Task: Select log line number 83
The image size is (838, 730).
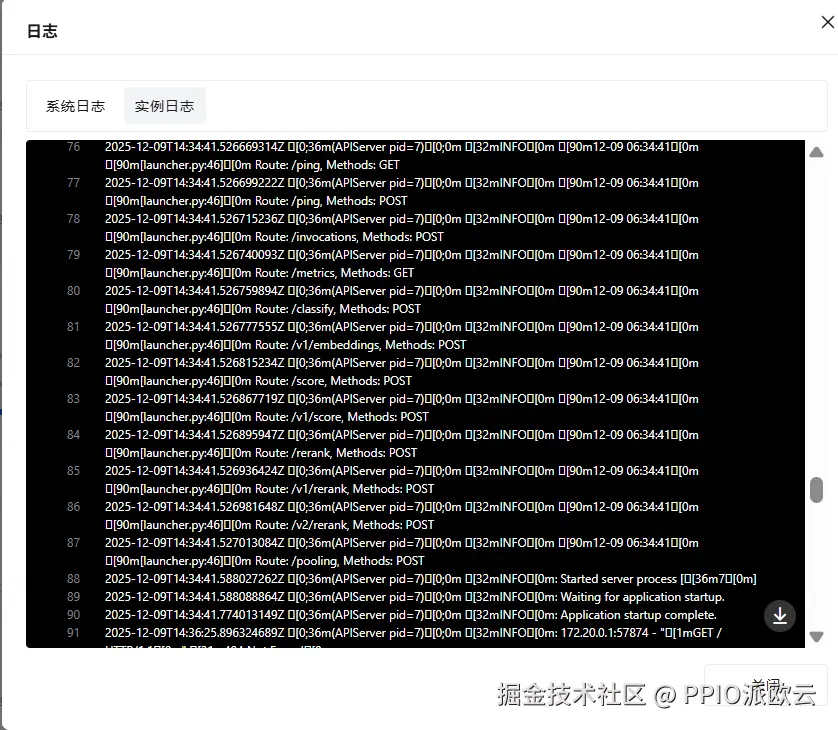Action: [73, 399]
